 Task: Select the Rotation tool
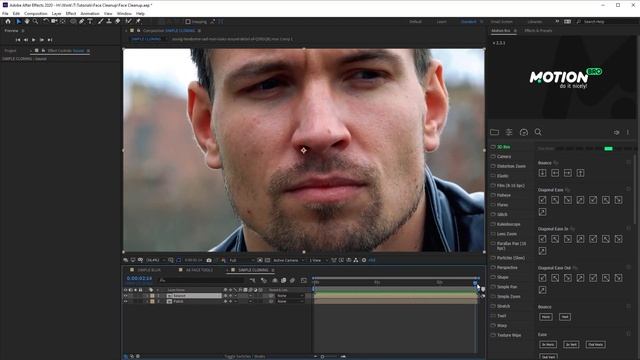point(46,21)
